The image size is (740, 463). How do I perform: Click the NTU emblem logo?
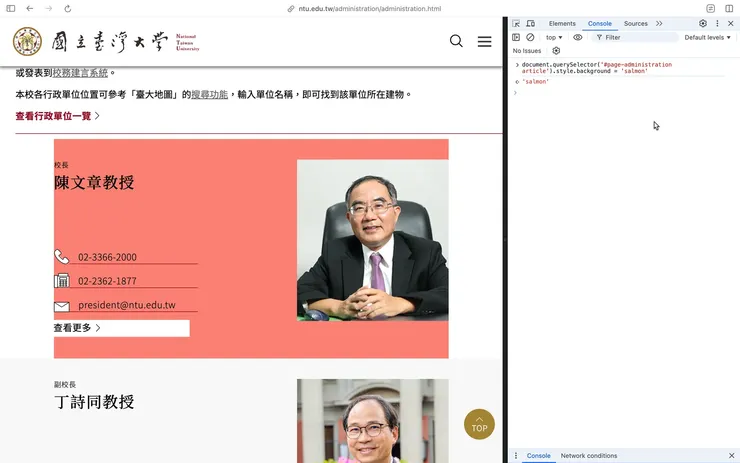pyautogui.click(x=27, y=42)
